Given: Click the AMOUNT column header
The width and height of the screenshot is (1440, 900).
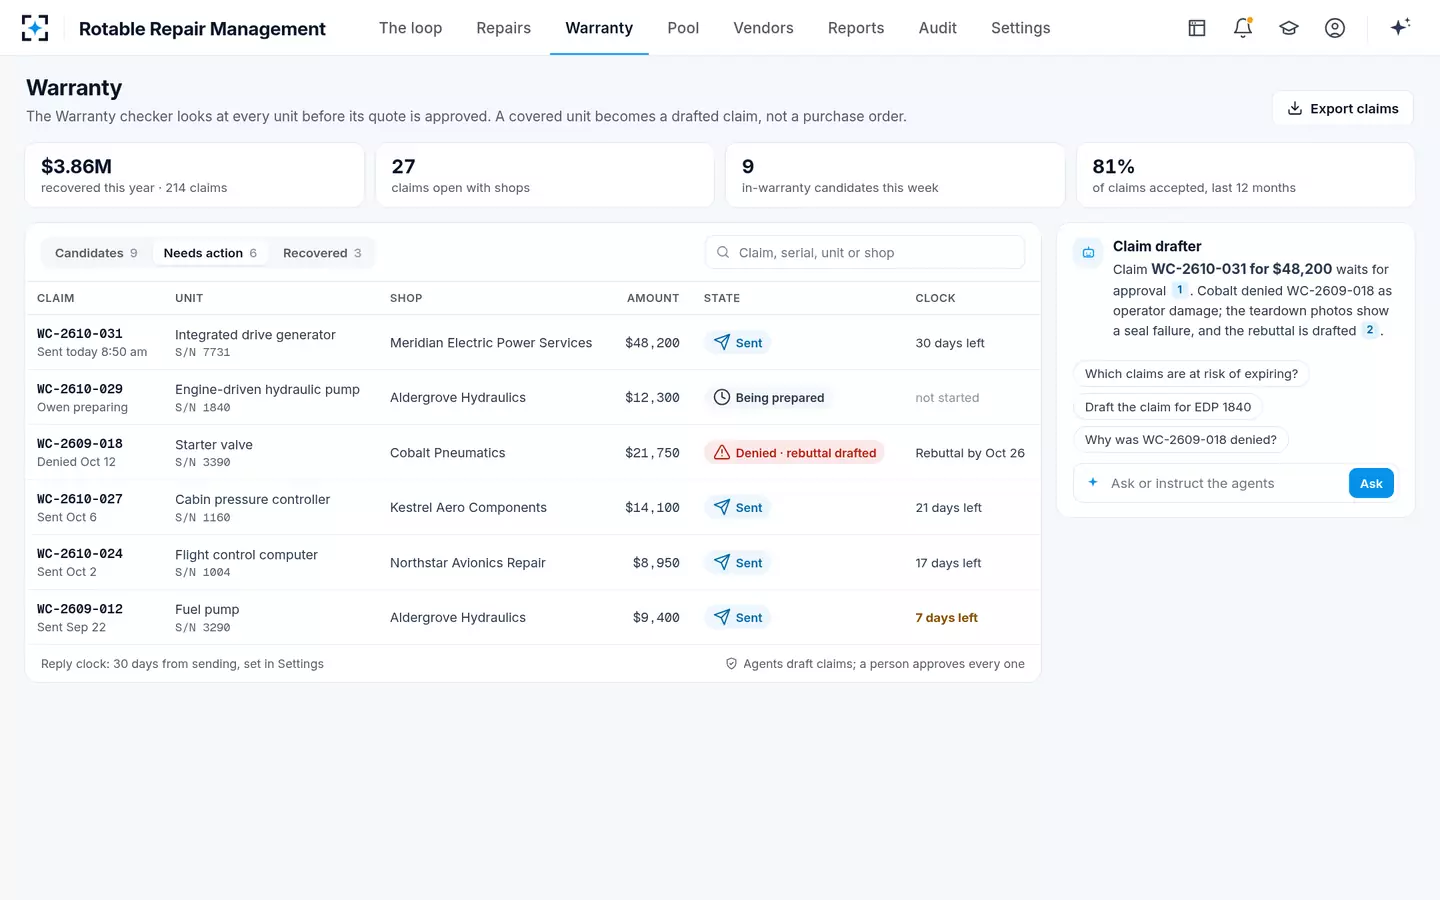Looking at the screenshot, I should coord(653,298).
